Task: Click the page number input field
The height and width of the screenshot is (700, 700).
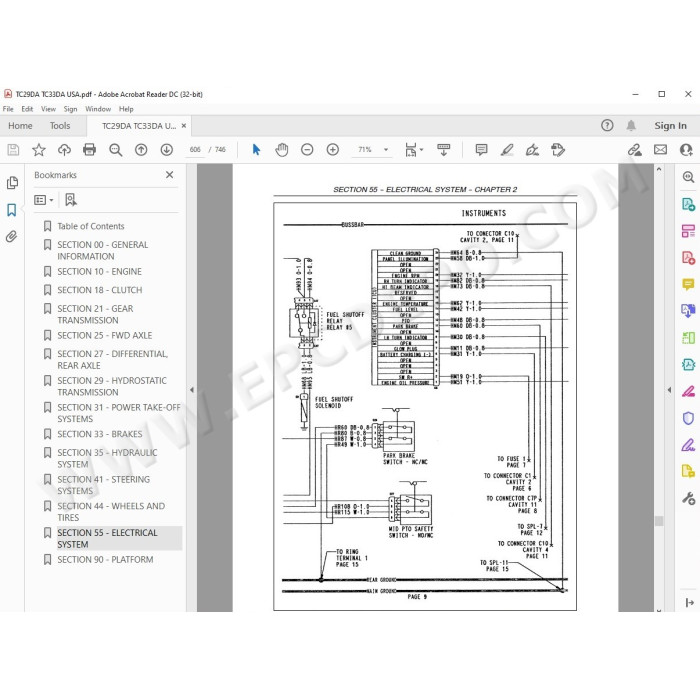Action: (x=195, y=150)
